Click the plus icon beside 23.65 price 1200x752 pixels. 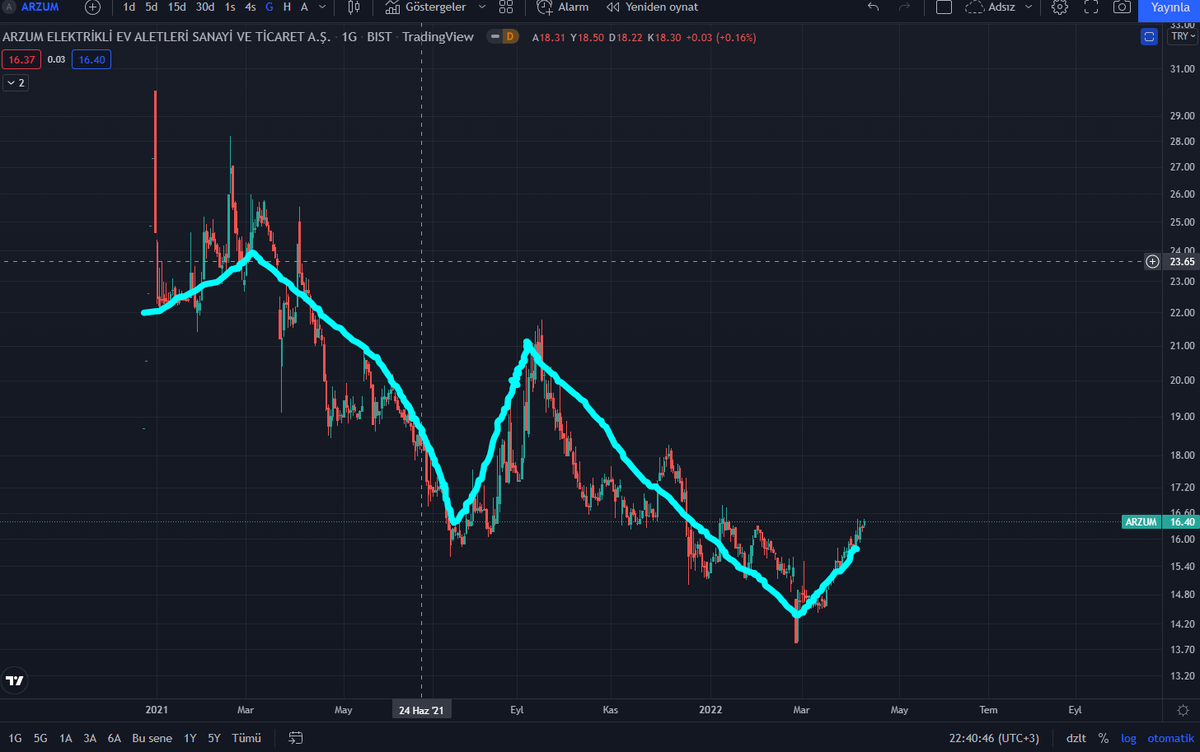click(1153, 261)
